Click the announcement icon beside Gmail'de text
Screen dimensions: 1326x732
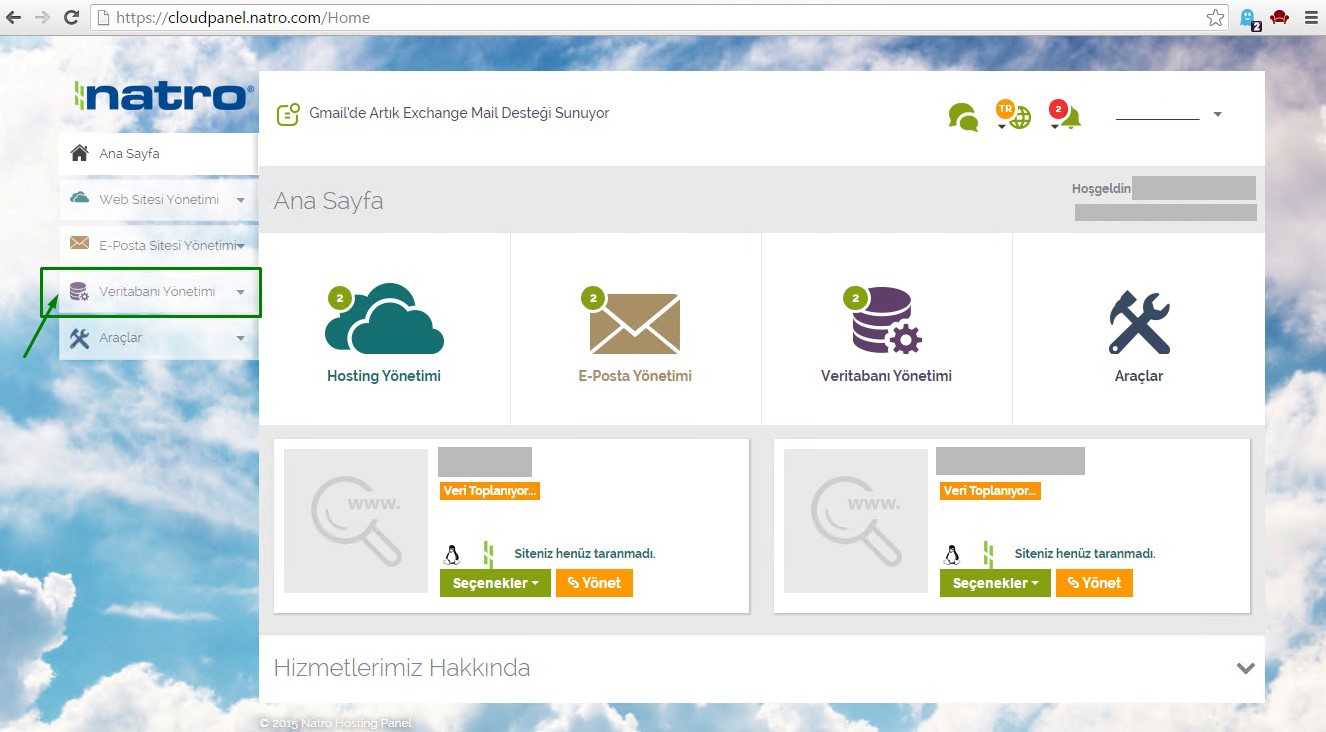point(288,114)
